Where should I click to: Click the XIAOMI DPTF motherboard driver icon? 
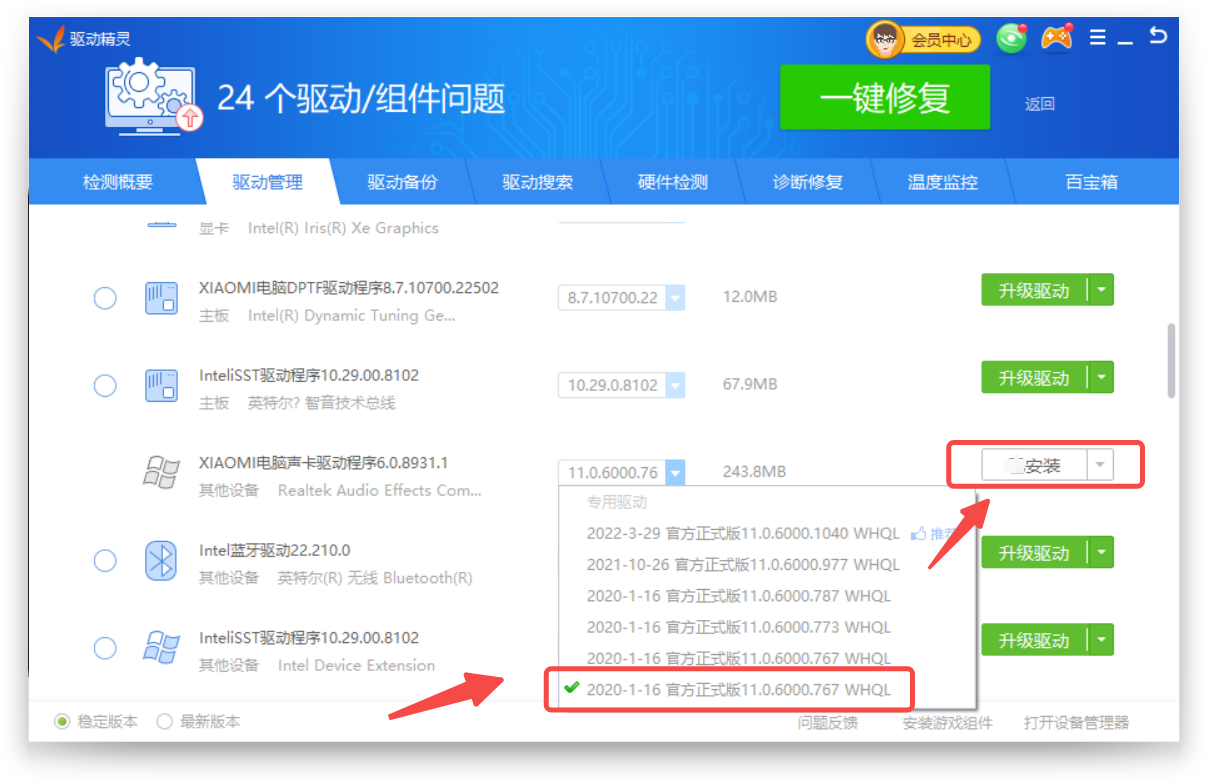[161, 298]
